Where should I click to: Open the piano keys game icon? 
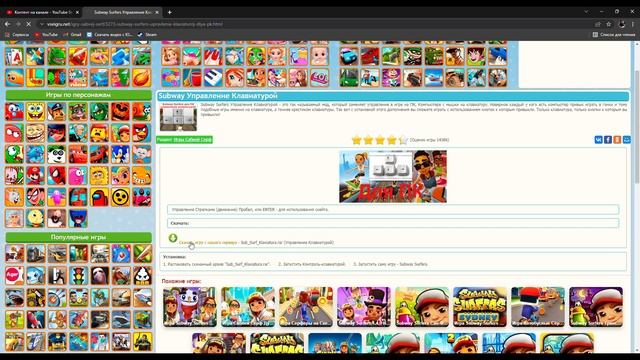[213, 78]
